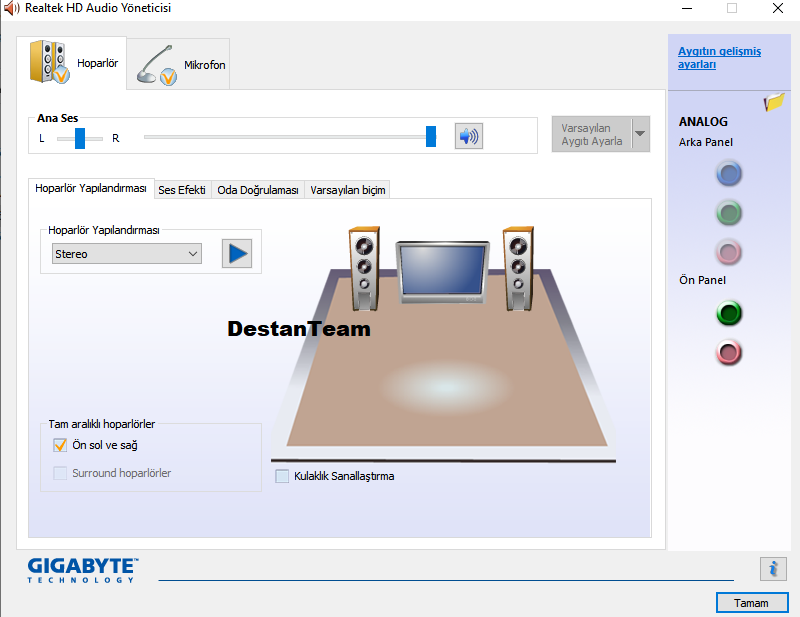Click the green Ön Panel headphone jack
The image size is (800, 617).
tap(728, 313)
